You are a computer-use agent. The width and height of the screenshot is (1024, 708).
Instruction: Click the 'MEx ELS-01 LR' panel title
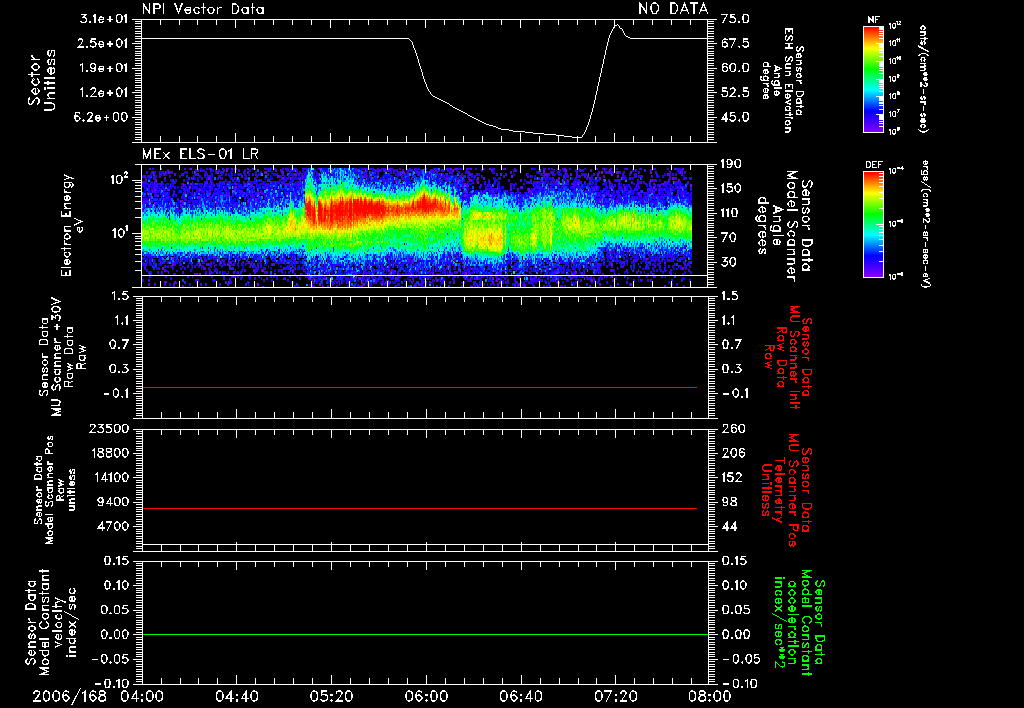tap(200, 154)
